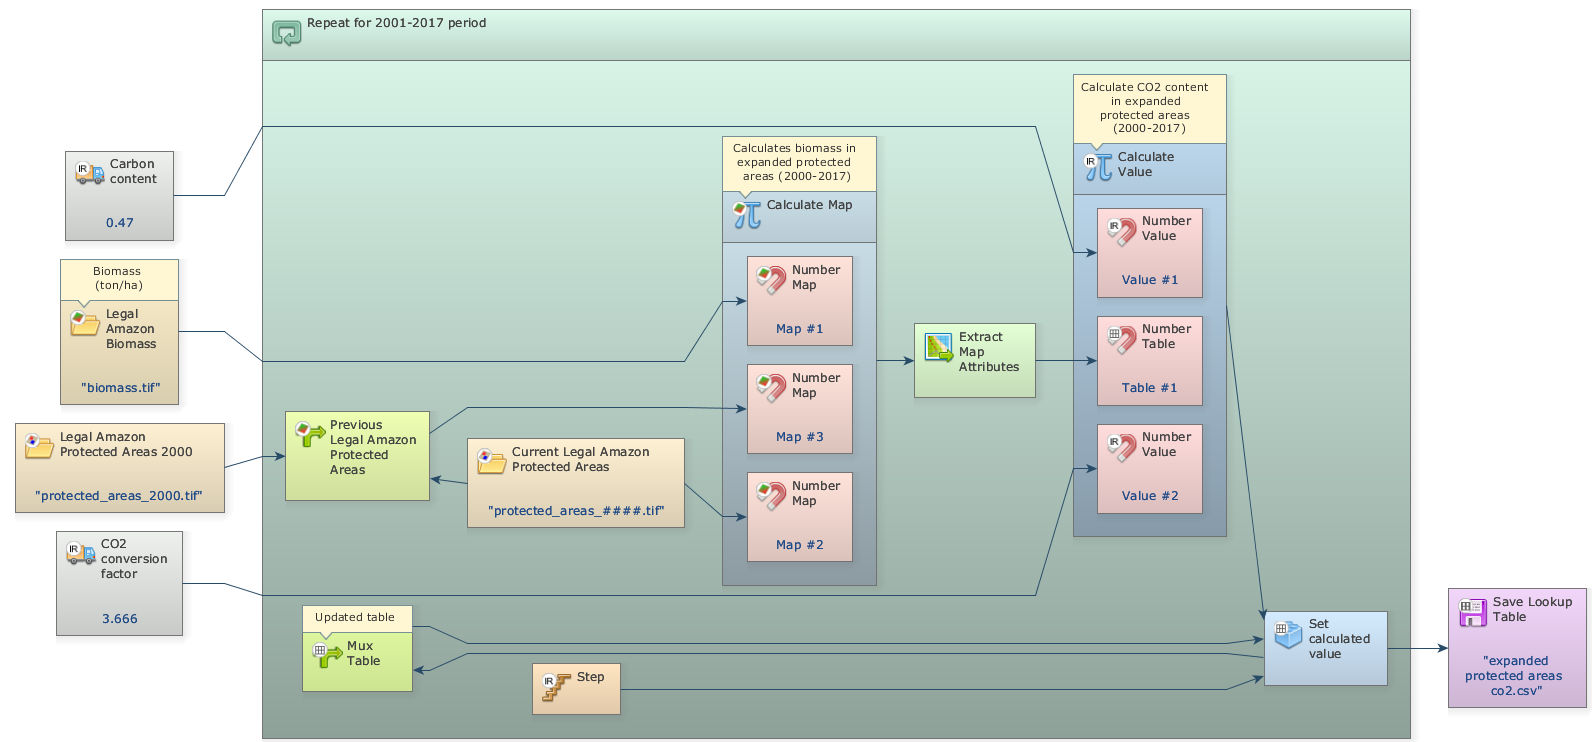Select the "protected_areas_2000.tif" filename text
1592x742 pixels.
tap(119, 496)
